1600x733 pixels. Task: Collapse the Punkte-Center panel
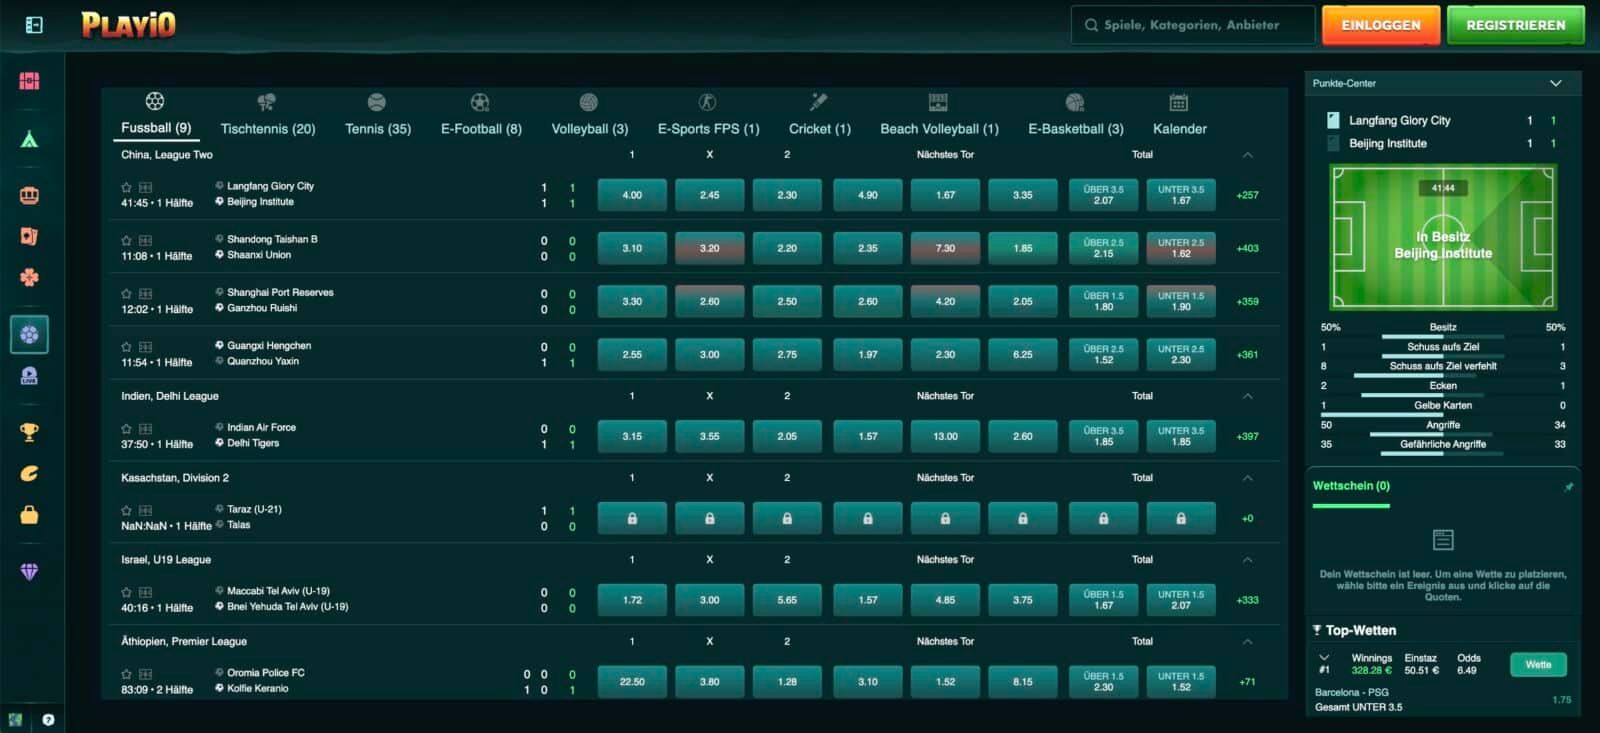[1555, 83]
